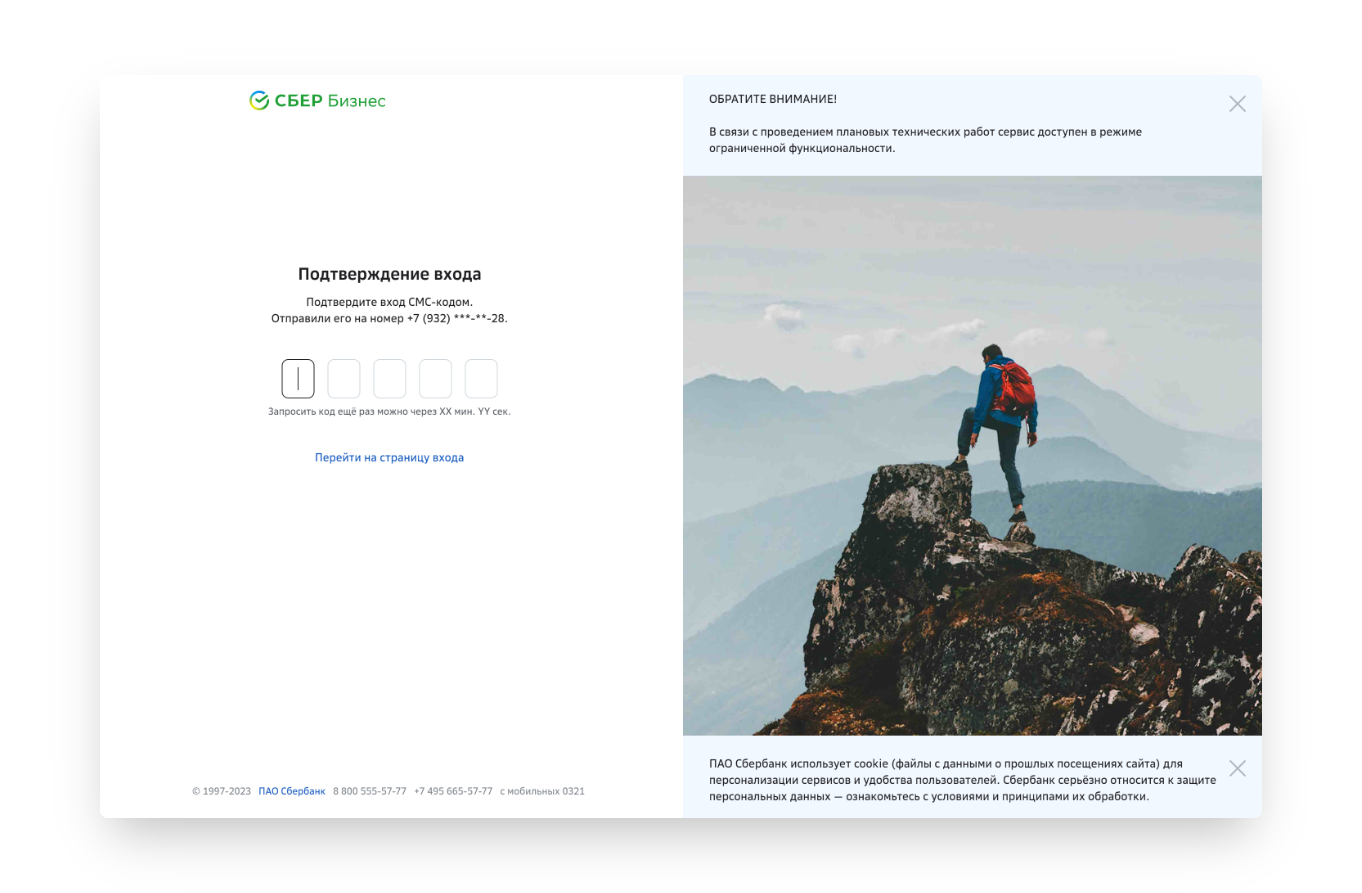This screenshot has height=893, width=1362.
Task: Select the fifth SMS code digit box
Action: 481,379
